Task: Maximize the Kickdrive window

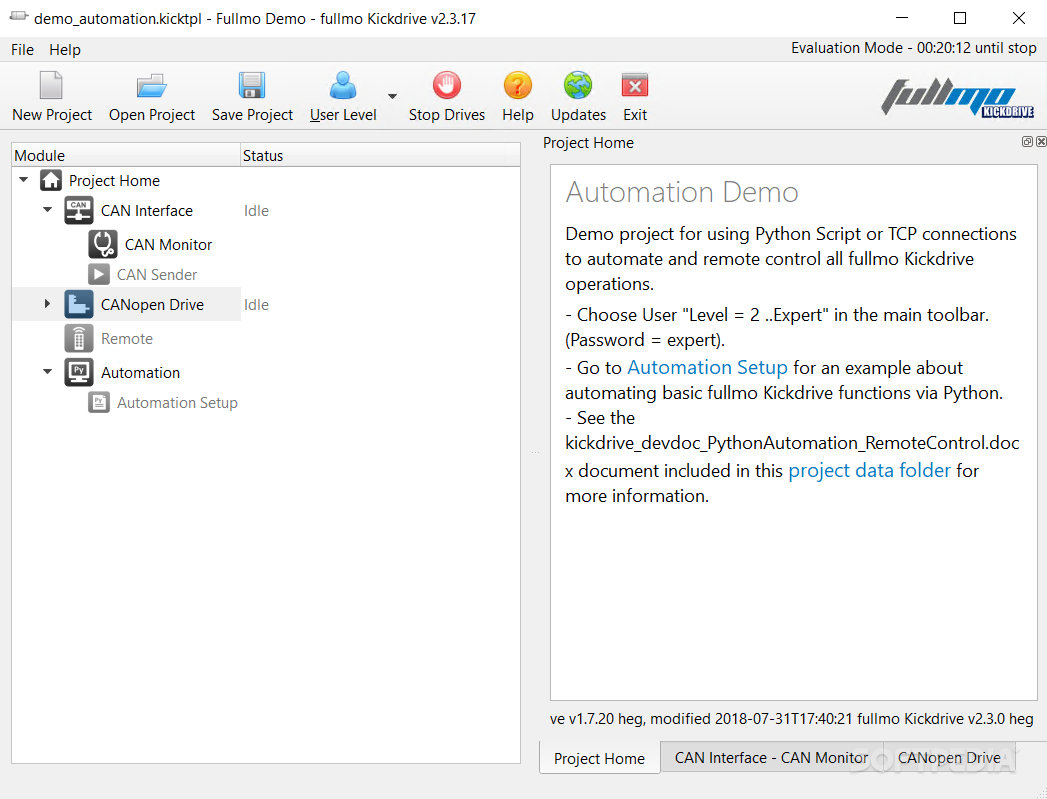Action: coord(960,18)
